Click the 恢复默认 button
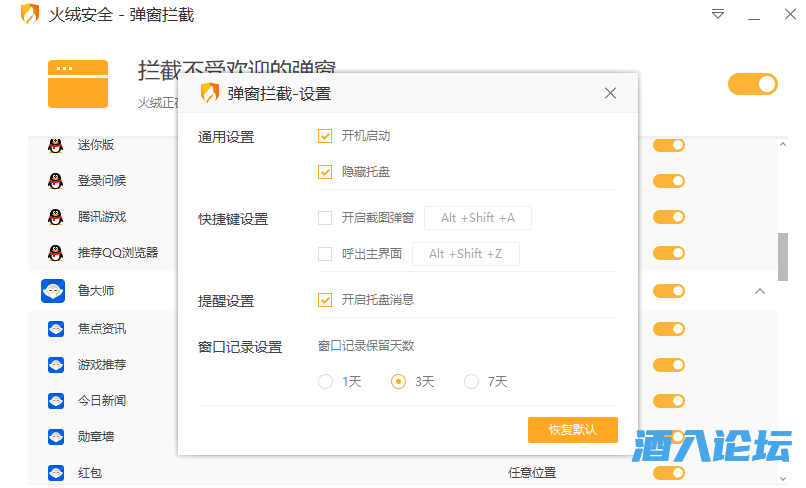The height and width of the screenshot is (488, 806). [572, 429]
